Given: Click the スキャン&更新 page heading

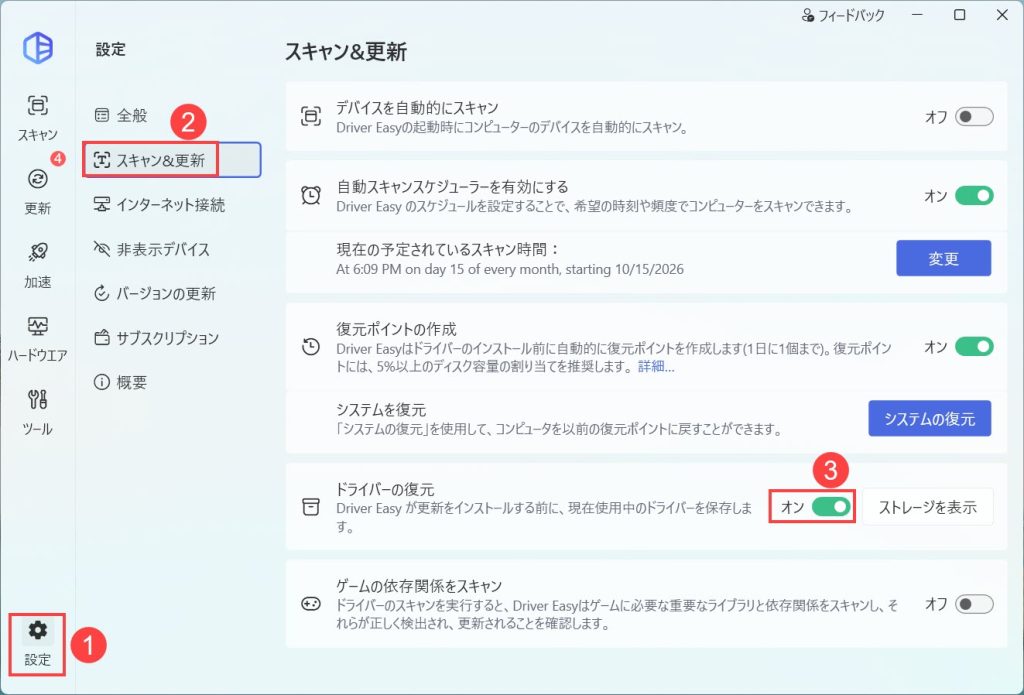Looking at the screenshot, I should pos(346,52).
